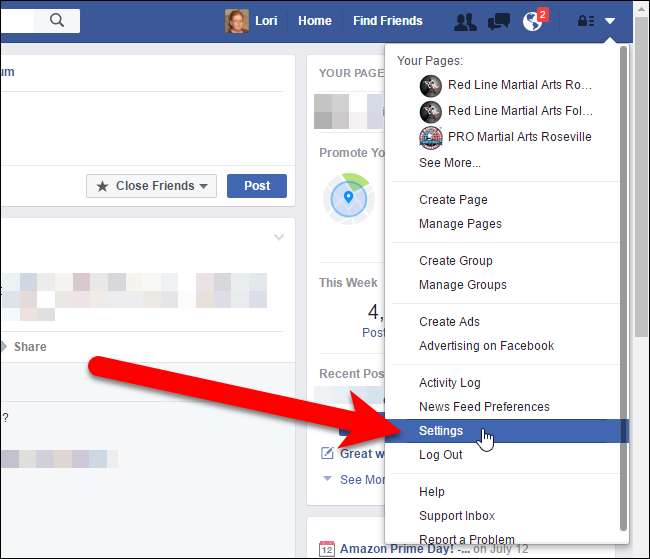Viewport: 650px width, 559px height.
Task: Select Manage Groups
Action: coord(463,285)
